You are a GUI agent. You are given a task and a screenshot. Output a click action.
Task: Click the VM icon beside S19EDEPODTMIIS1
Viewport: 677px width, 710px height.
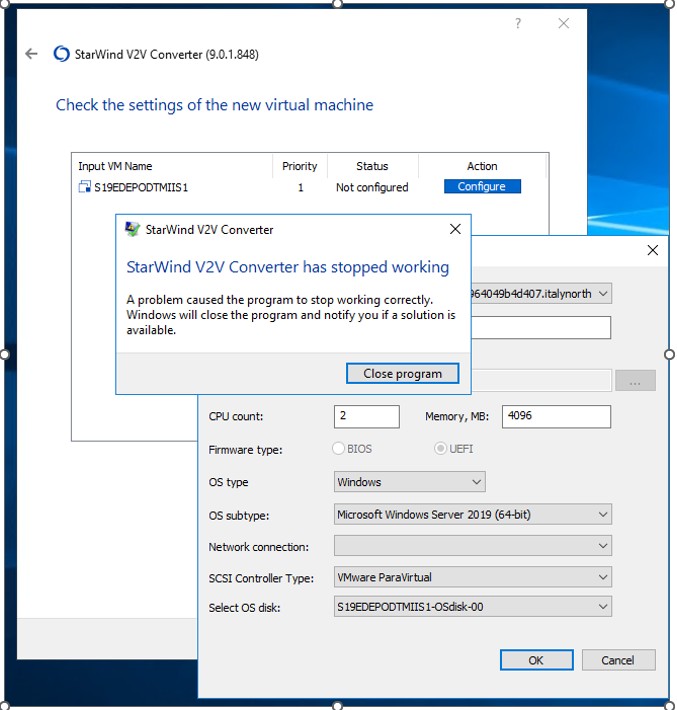click(84, 187)
